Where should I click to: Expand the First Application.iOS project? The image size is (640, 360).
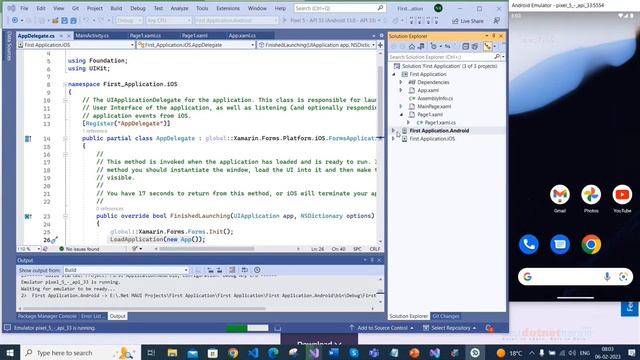click(393, 139)
